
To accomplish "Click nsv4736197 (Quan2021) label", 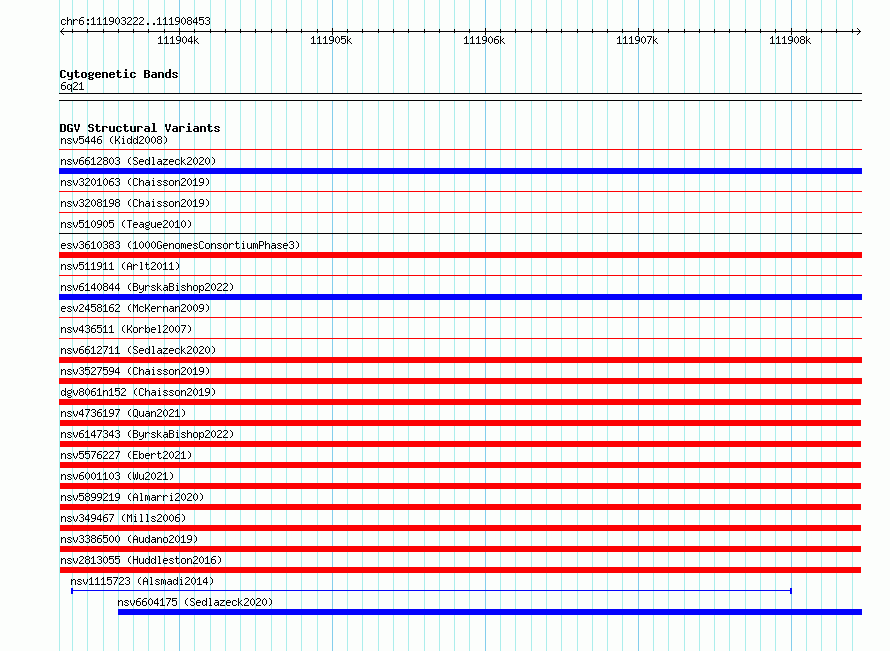I will pyautogui.click(x=123, y=413).
